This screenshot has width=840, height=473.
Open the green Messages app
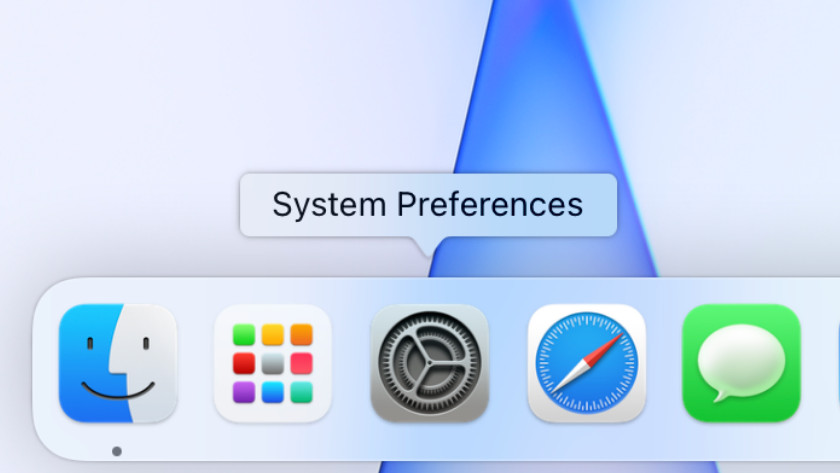741,363
